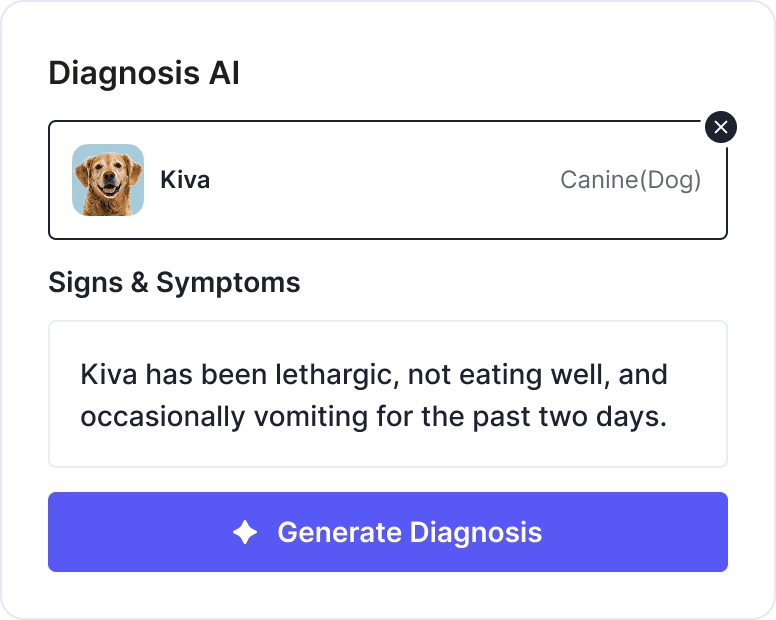776x620 pixels.
Task: Click the word 'been' in symptoms text
Action: (226, 376)
